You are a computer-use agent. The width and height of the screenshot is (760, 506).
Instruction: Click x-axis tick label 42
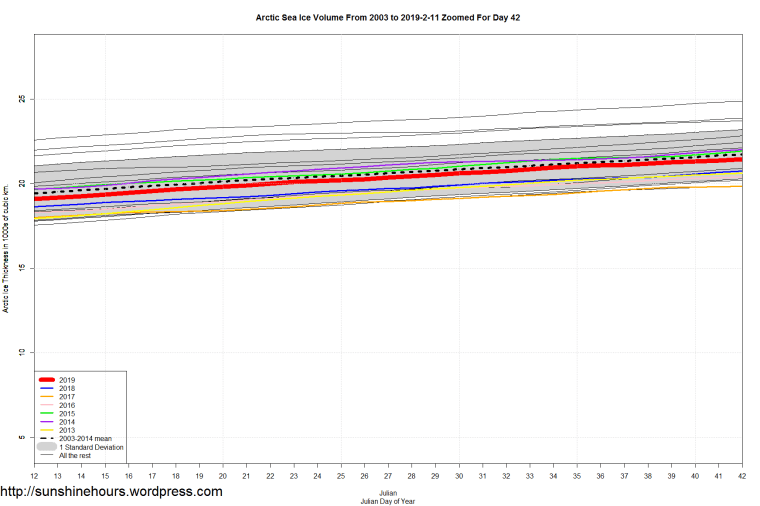point(742,477)
